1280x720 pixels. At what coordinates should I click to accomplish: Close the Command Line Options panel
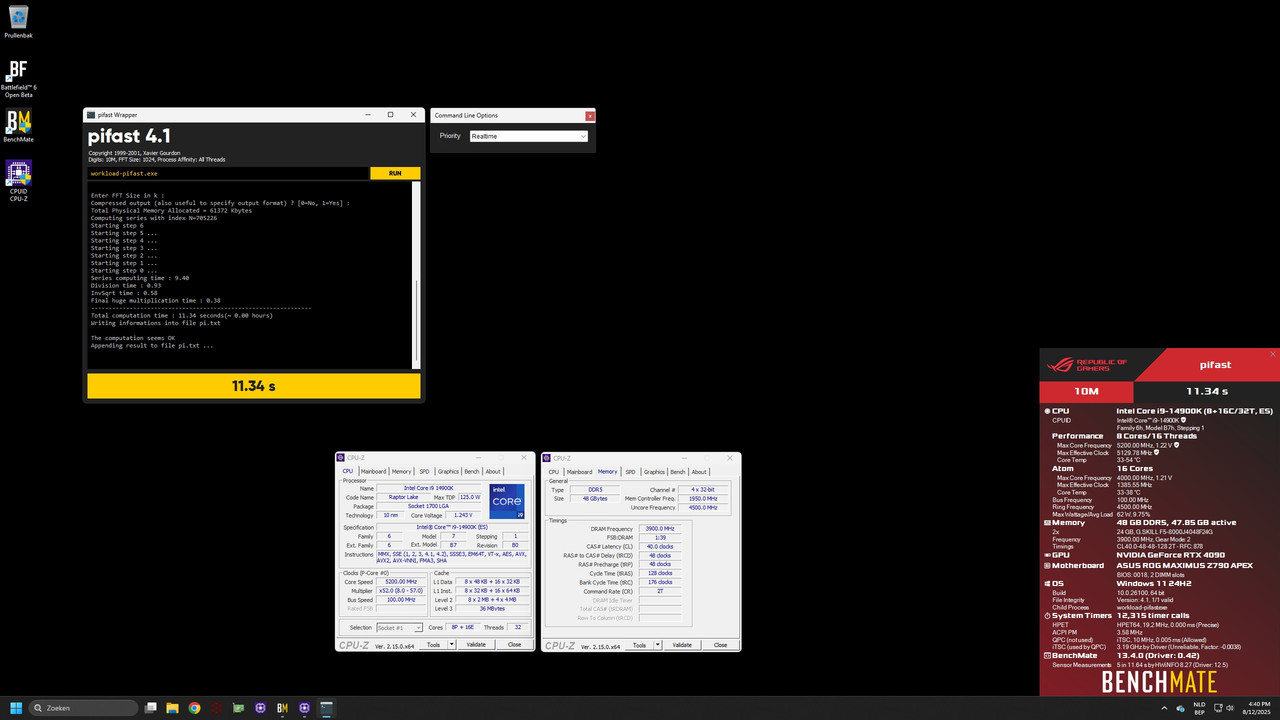[590, 116]
